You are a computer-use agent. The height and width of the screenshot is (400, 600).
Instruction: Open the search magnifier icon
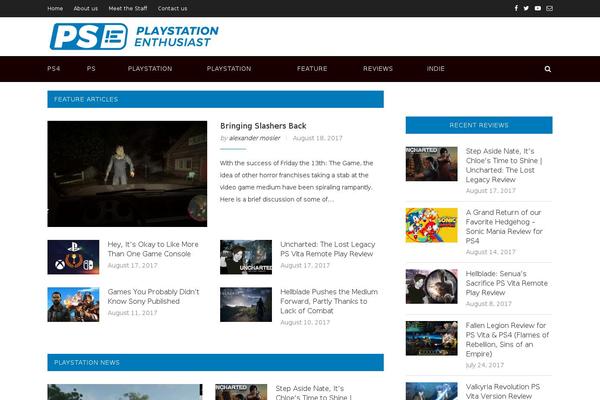point(548,69)
